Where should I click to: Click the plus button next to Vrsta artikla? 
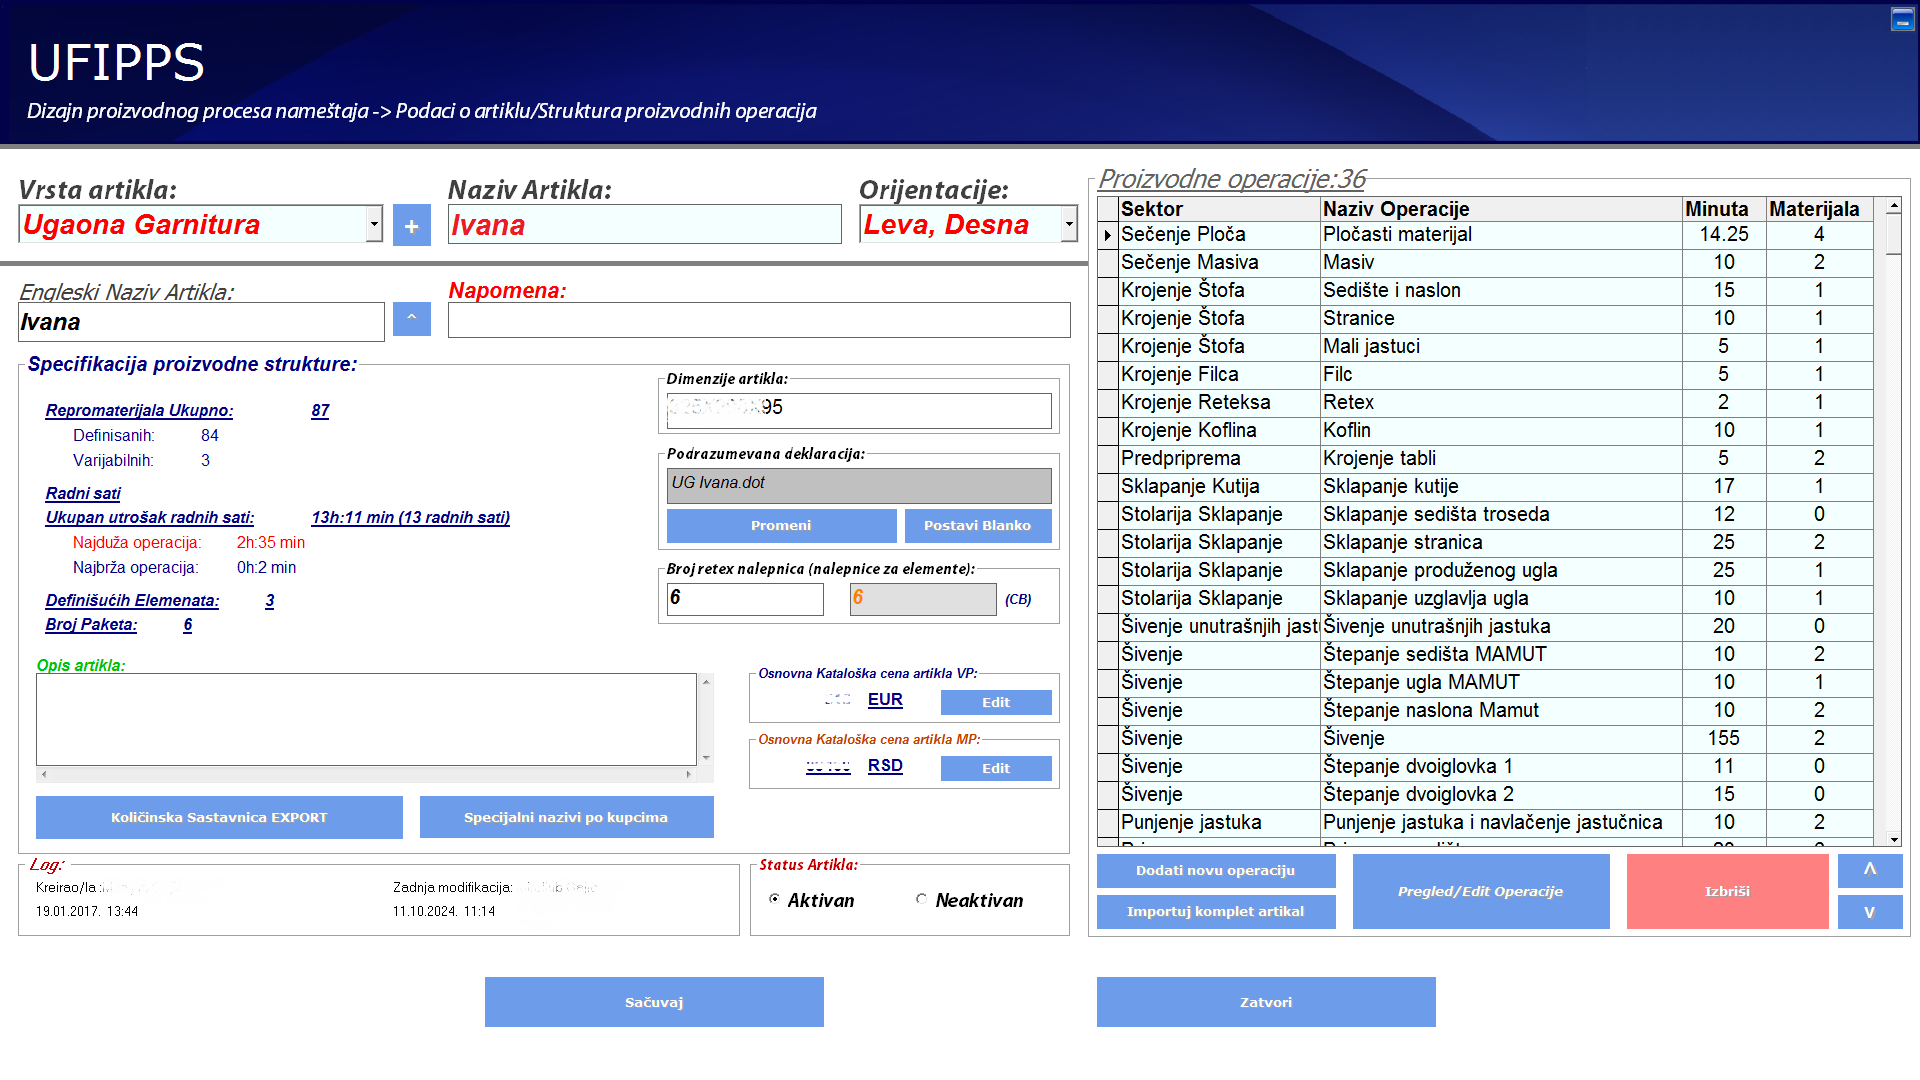coord(411,225)
